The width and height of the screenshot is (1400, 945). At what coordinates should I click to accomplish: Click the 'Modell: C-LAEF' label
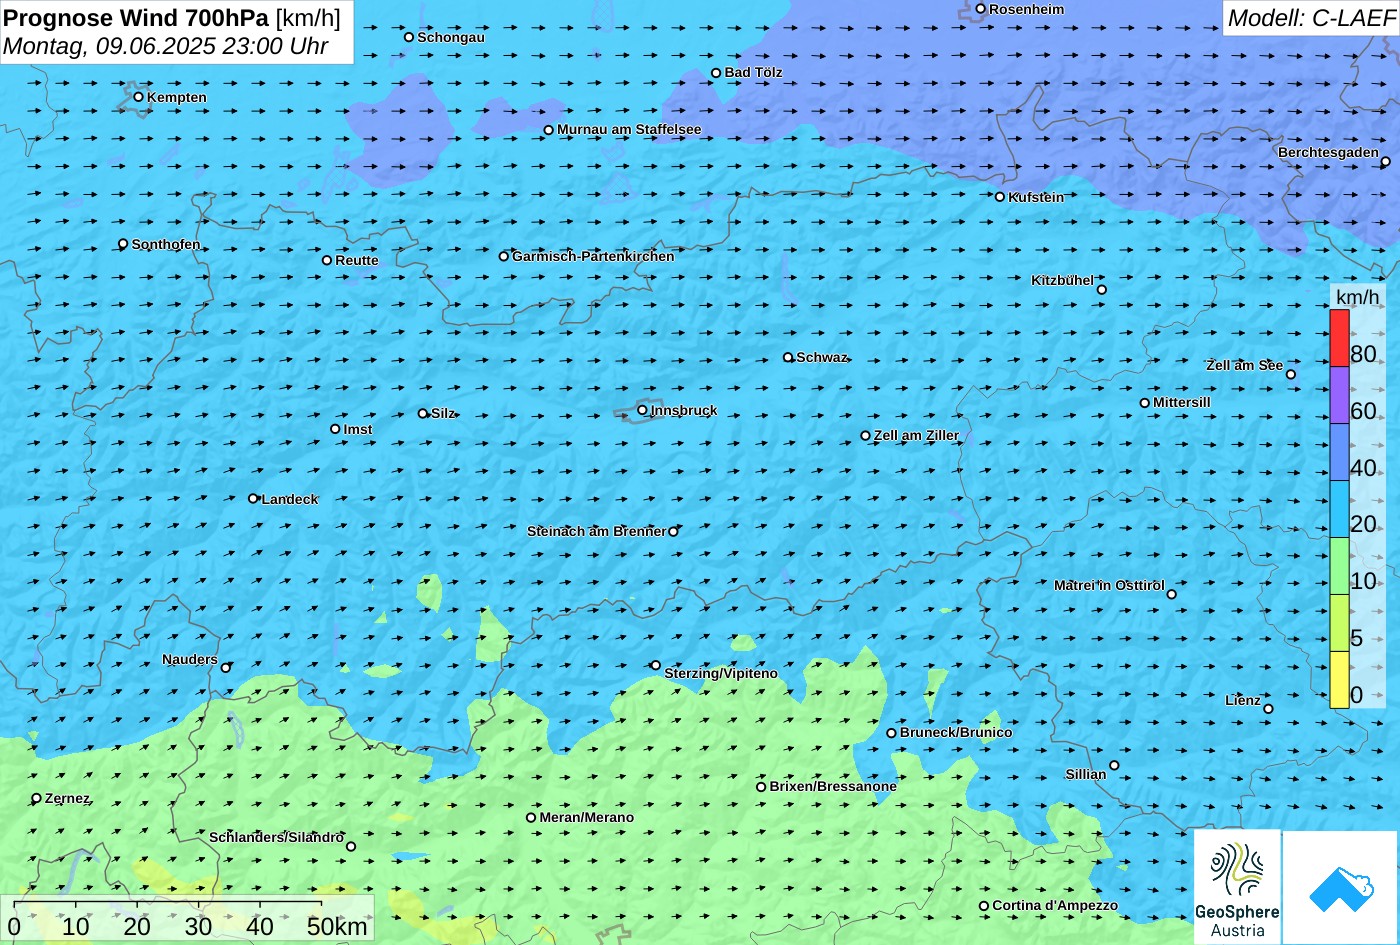(1310, 18)
